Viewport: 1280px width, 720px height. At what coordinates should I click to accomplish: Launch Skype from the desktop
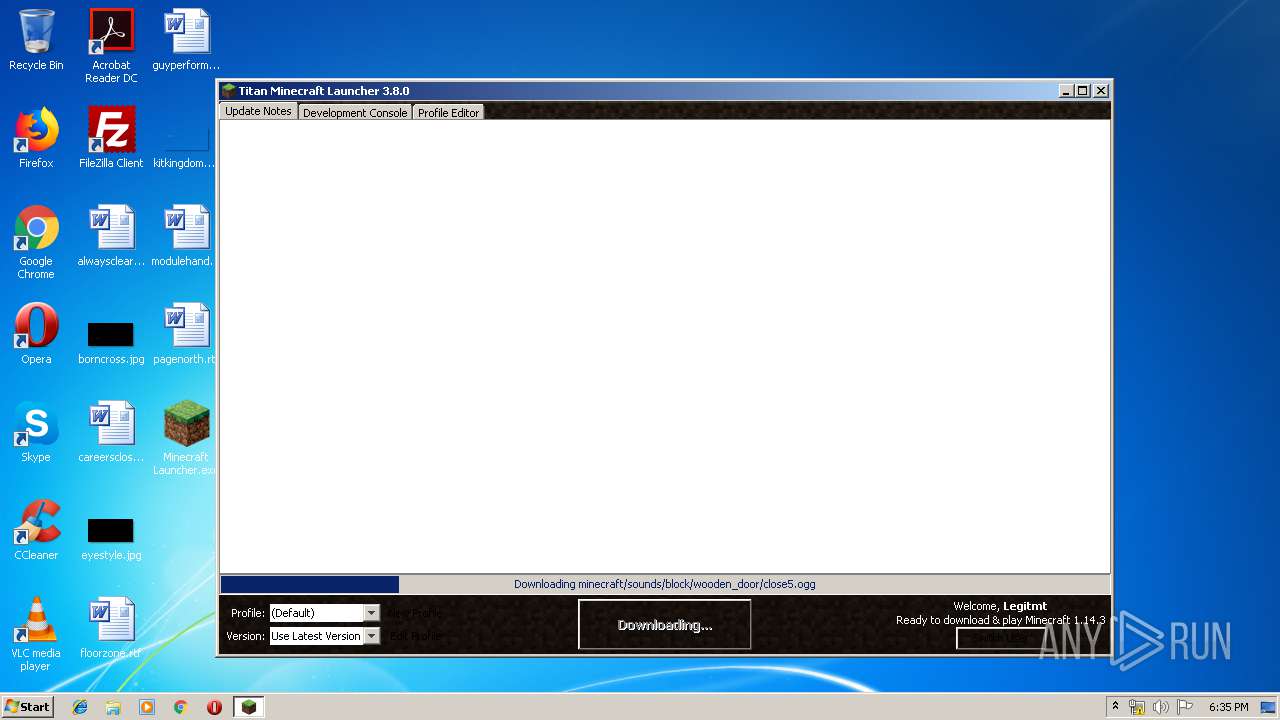36,432
